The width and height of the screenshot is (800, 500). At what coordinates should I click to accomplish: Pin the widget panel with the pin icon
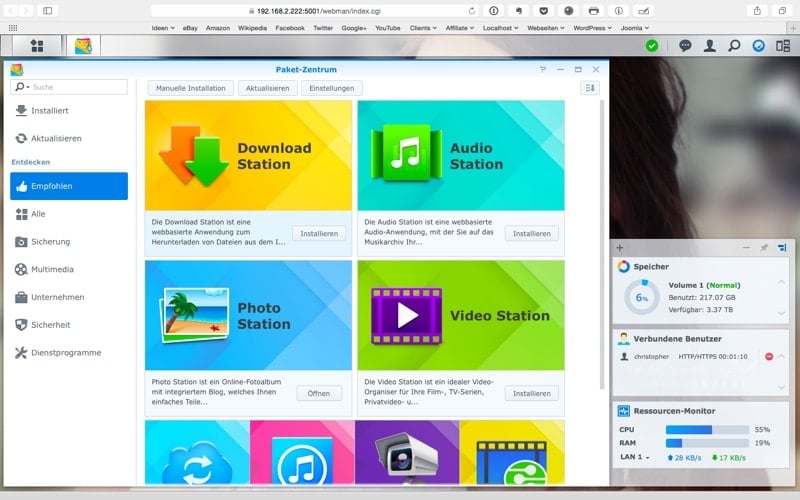[x=764, y=248]
